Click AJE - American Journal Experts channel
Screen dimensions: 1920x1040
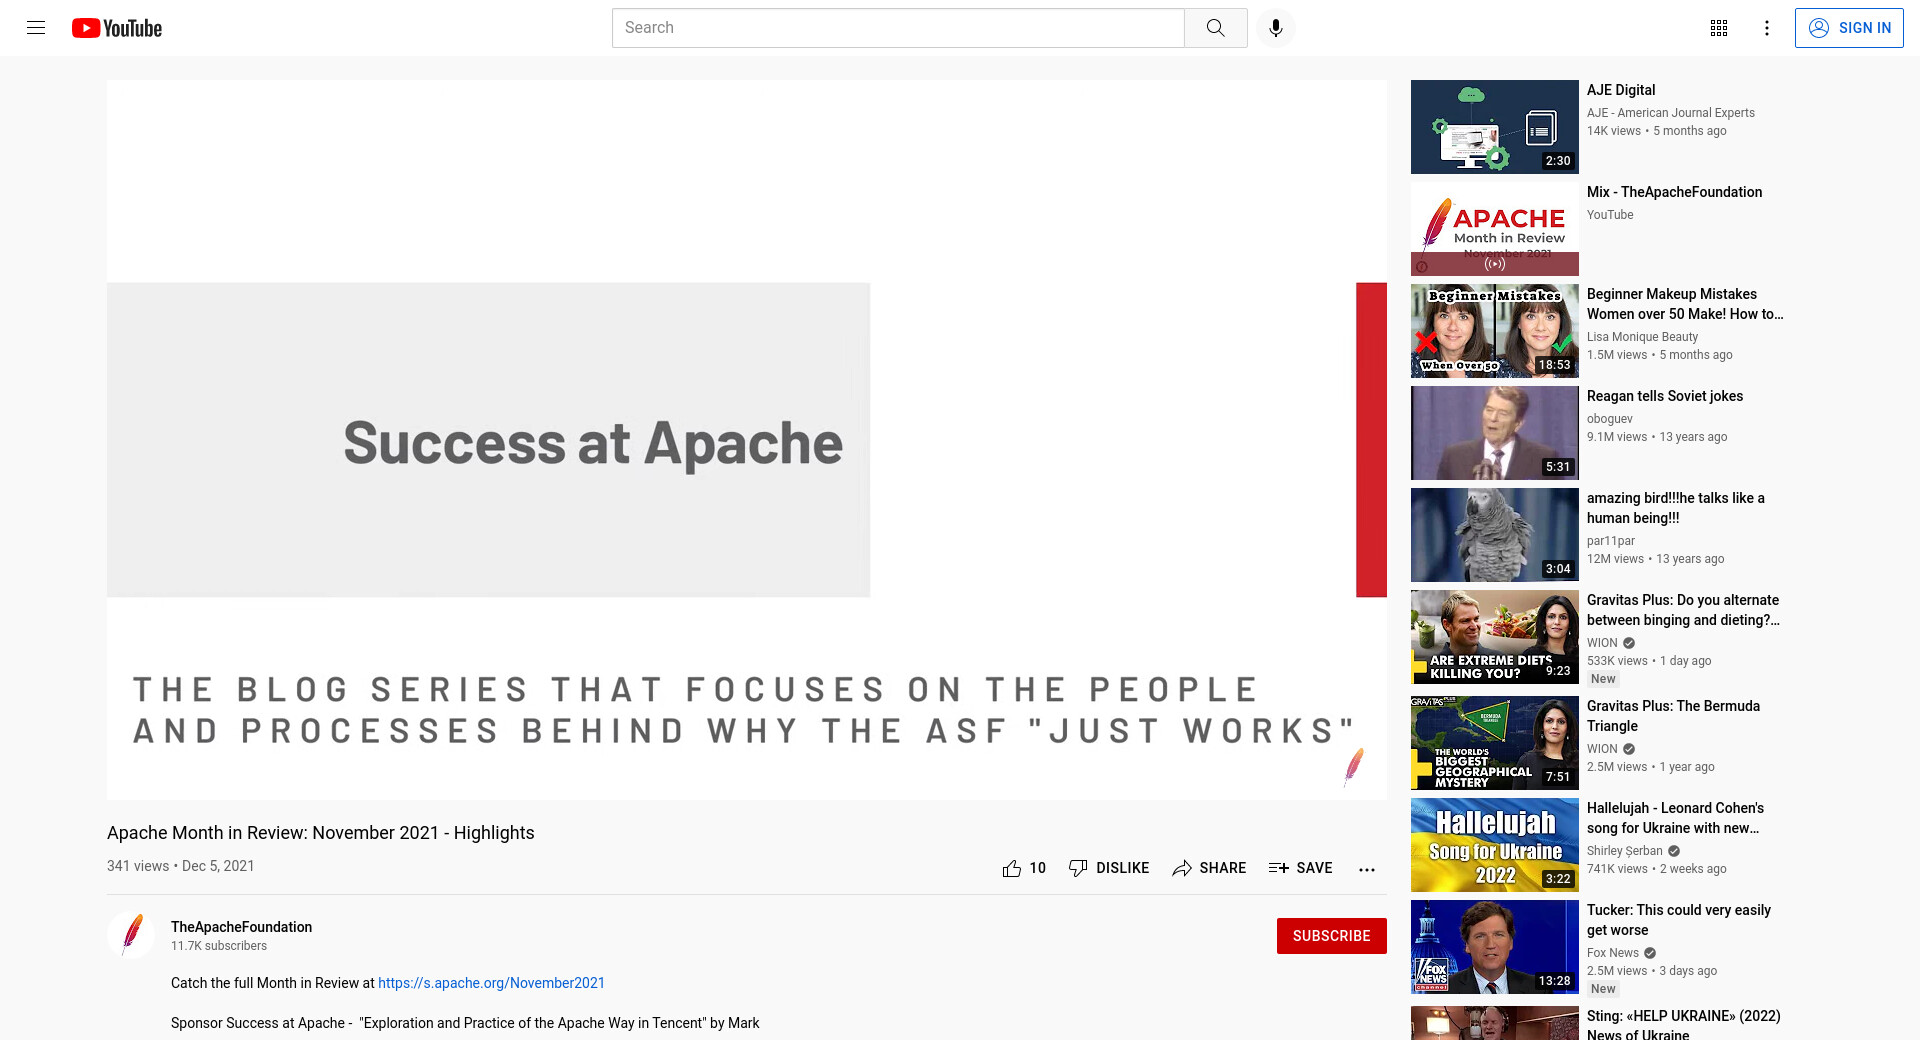coord(1670,113)
